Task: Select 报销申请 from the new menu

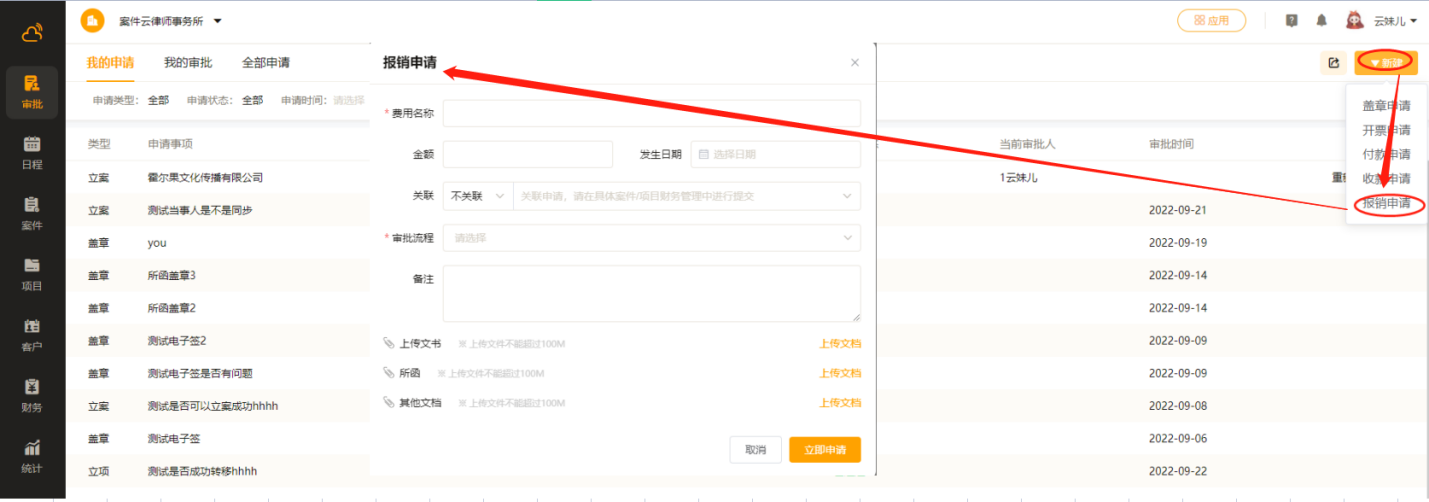Action: coord(1386,203)
